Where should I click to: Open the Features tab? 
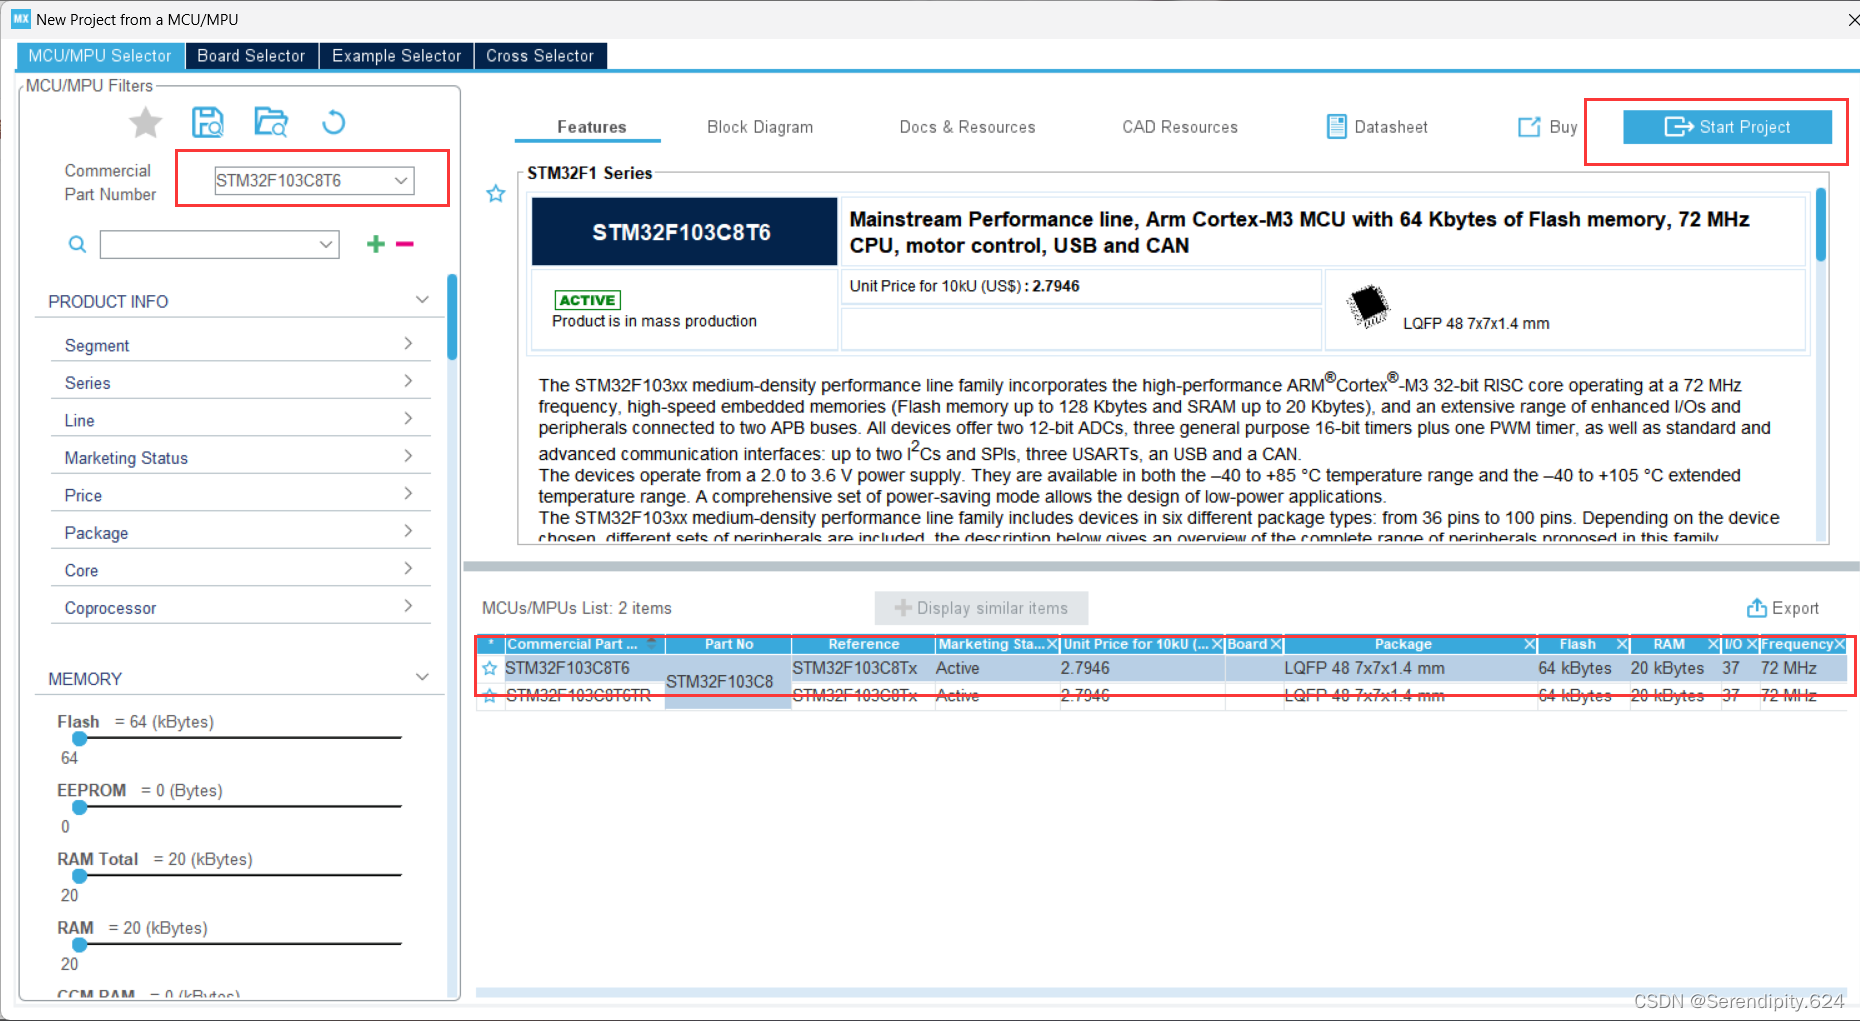(x=591, y=127)
